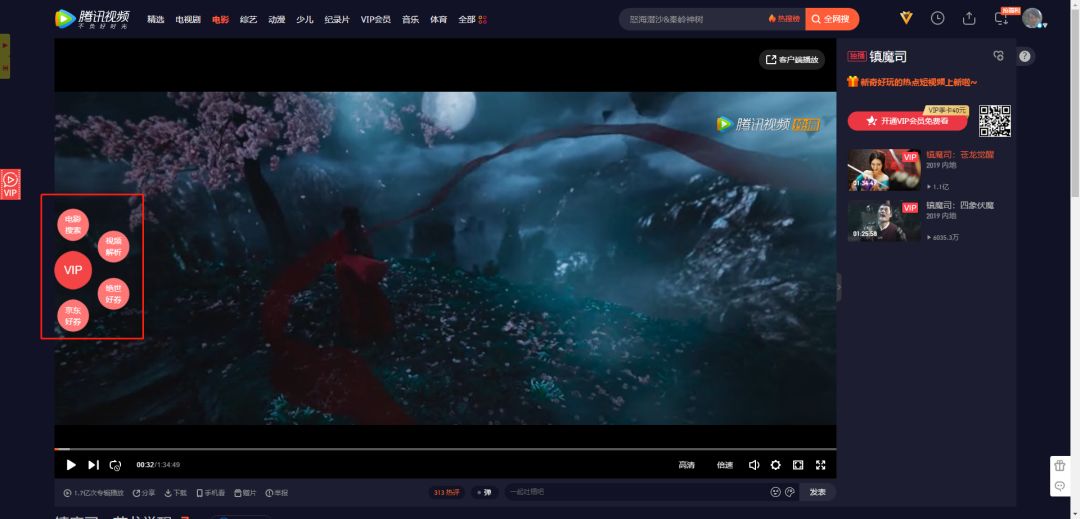Screen dimensions: 1080x519
Task: Click the 镇魔司：四象伏魔 title link
Action: point(959,205)
